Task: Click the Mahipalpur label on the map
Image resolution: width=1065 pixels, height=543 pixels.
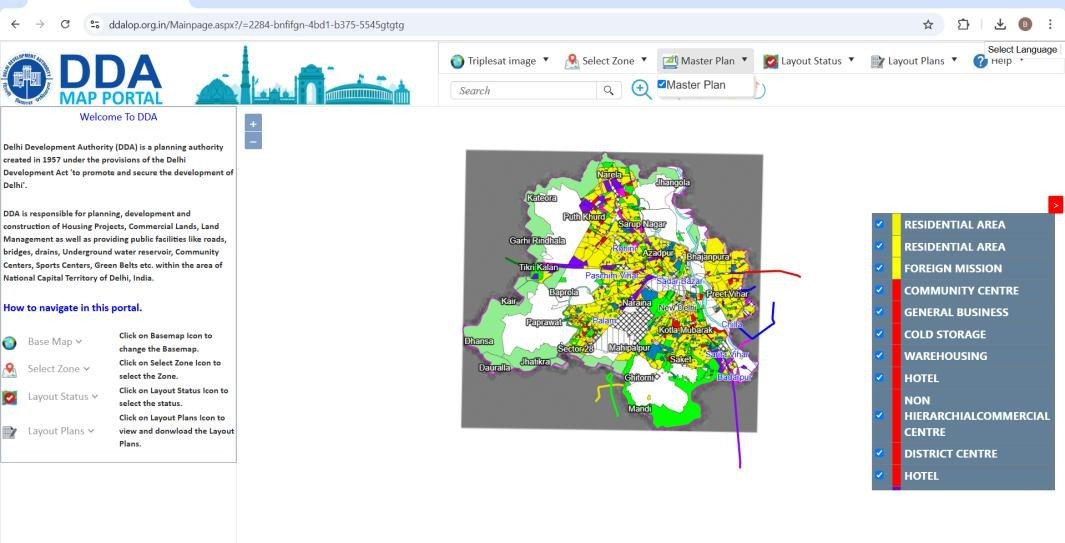Action: tap(628, 347)
